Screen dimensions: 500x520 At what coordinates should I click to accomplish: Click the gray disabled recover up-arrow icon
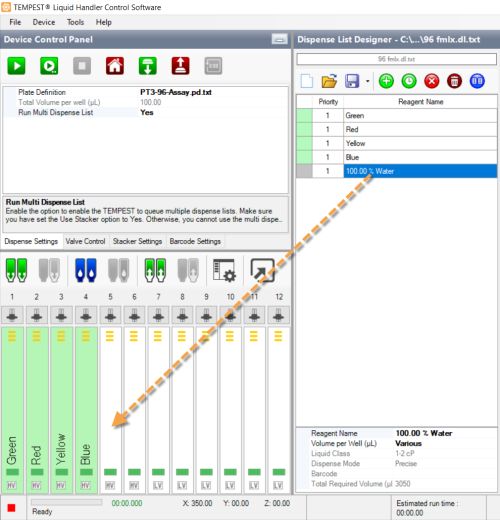point(188,270)
